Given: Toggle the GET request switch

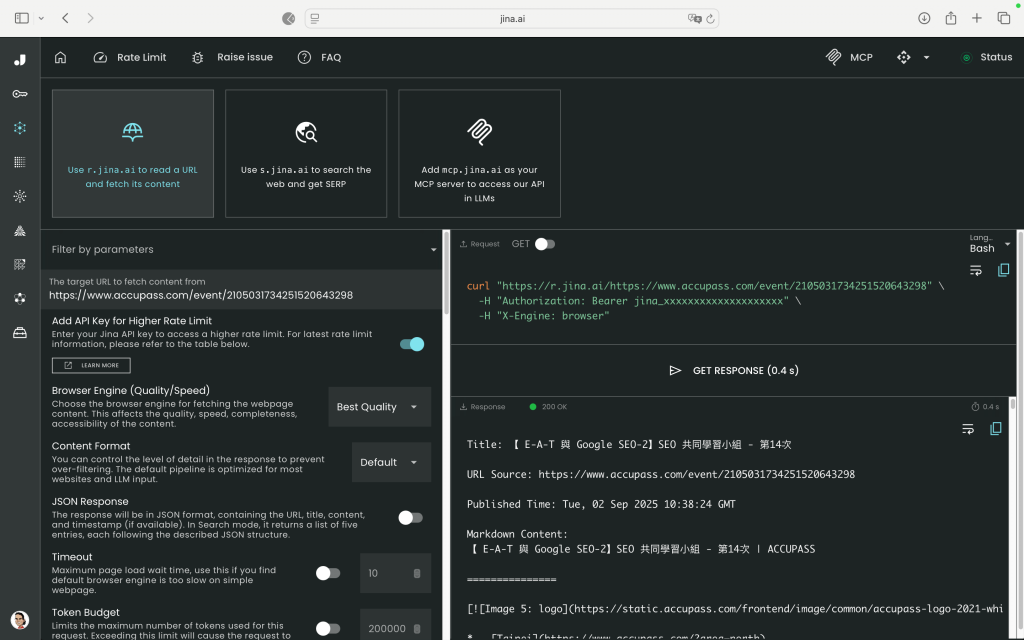Looking at the screenshot, I should (x=545, y=244).
